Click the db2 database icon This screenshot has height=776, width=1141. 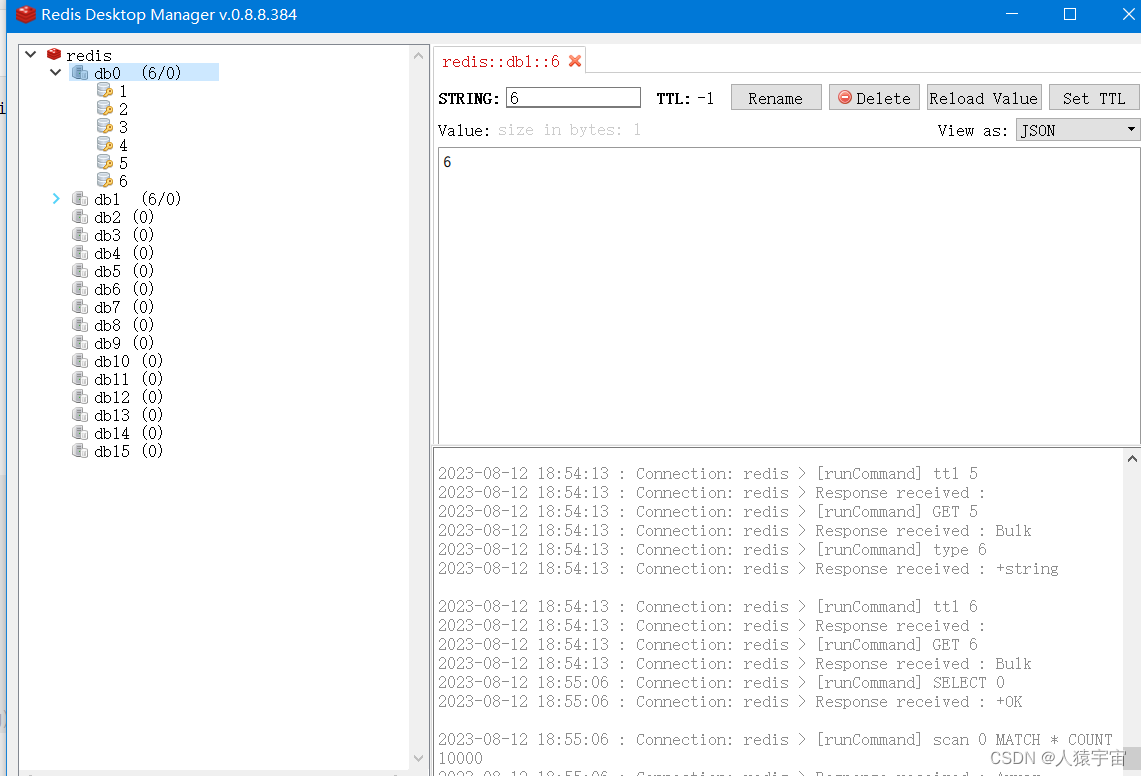(x=80, y=217)
